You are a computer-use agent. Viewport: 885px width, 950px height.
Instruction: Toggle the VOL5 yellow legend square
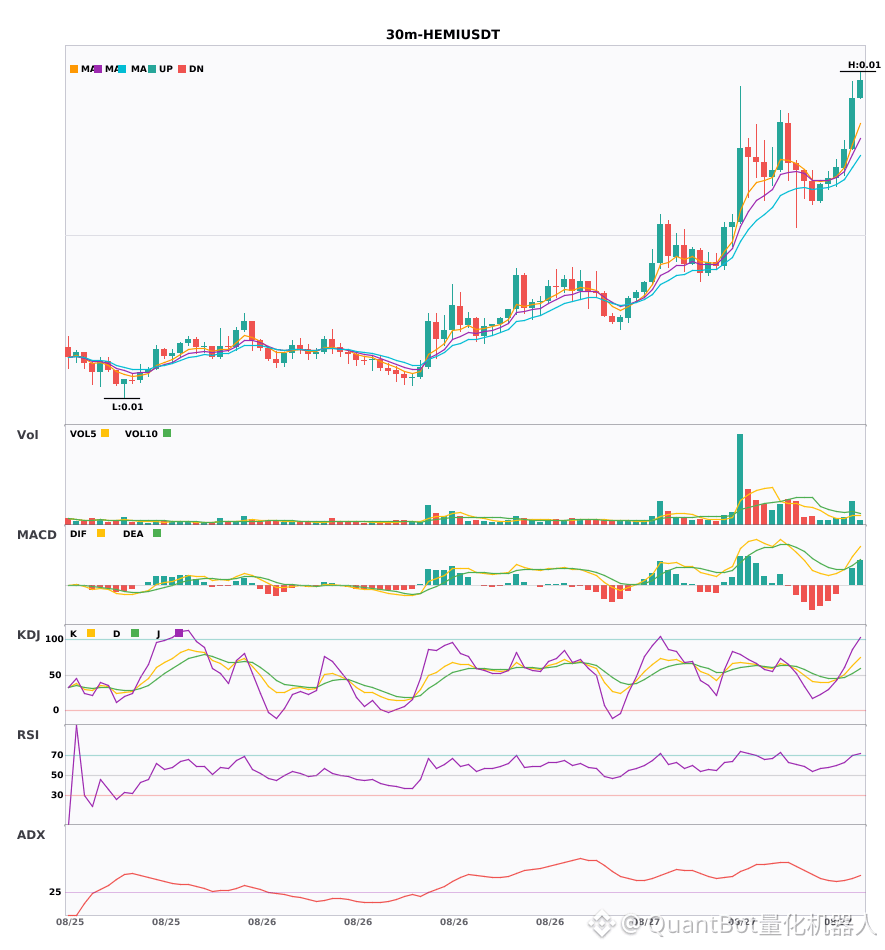point(105,433)
